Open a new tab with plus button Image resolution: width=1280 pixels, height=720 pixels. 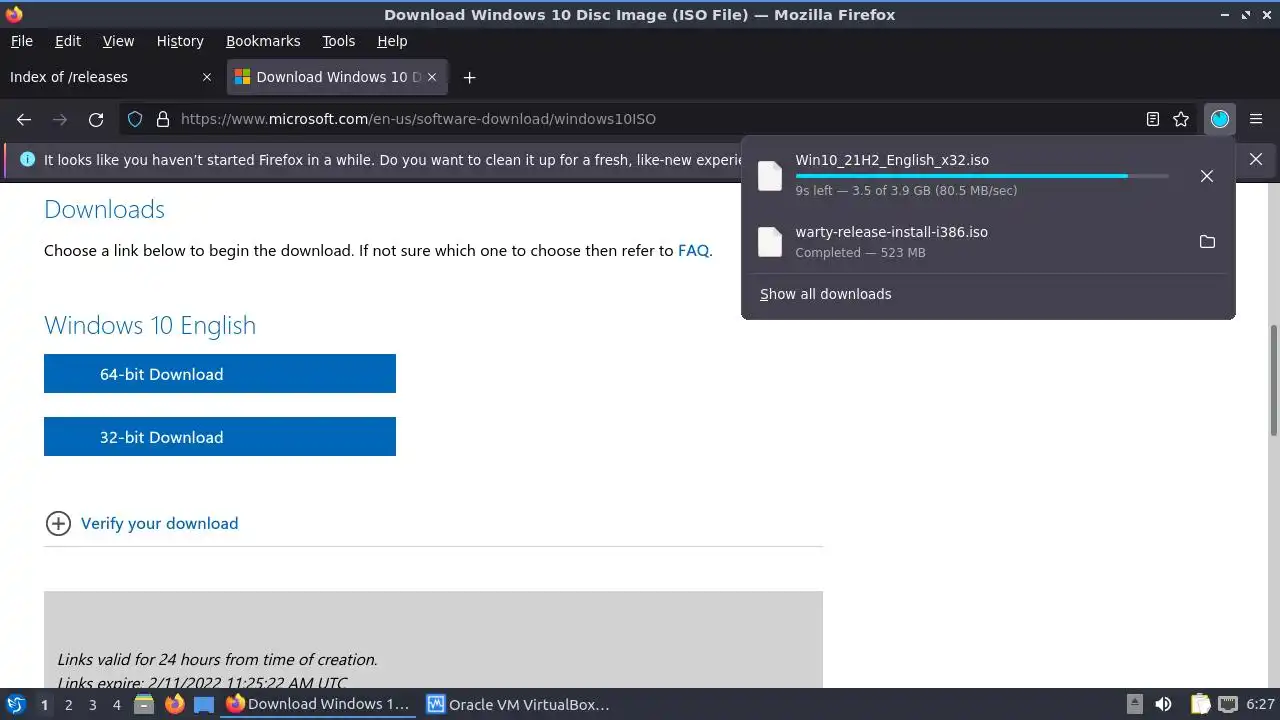tap(469, 77)
